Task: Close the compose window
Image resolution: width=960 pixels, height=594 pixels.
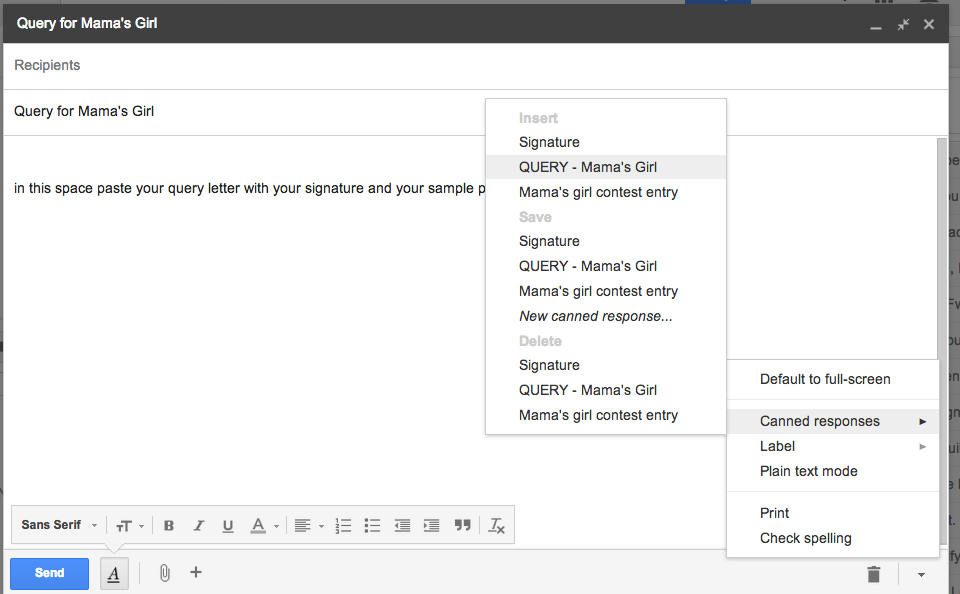Action: pyautogui.click(x=929, y=24)
